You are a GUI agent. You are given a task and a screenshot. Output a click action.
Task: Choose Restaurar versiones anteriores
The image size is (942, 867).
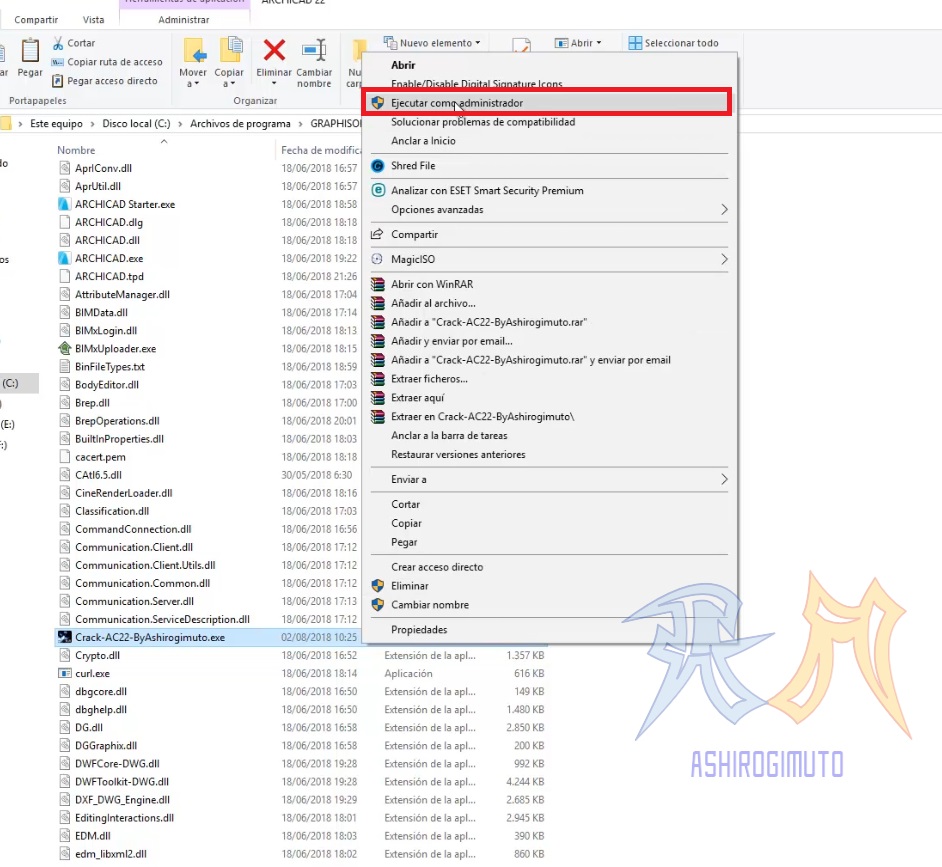click(458, 455)
